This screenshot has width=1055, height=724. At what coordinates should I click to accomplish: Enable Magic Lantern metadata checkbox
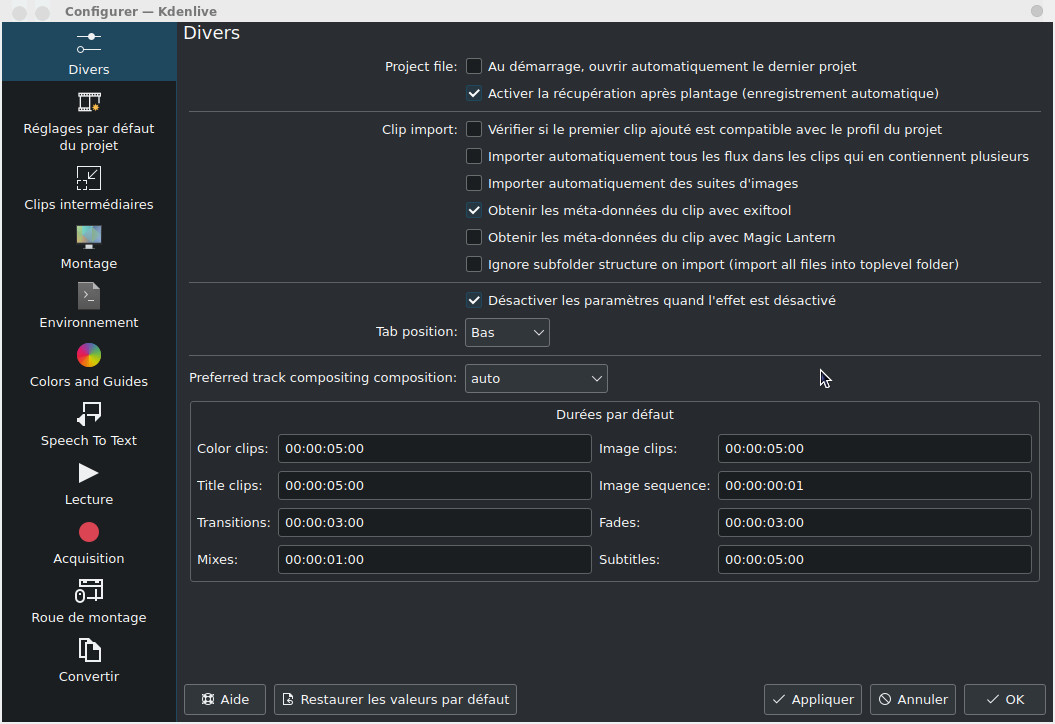474,238
